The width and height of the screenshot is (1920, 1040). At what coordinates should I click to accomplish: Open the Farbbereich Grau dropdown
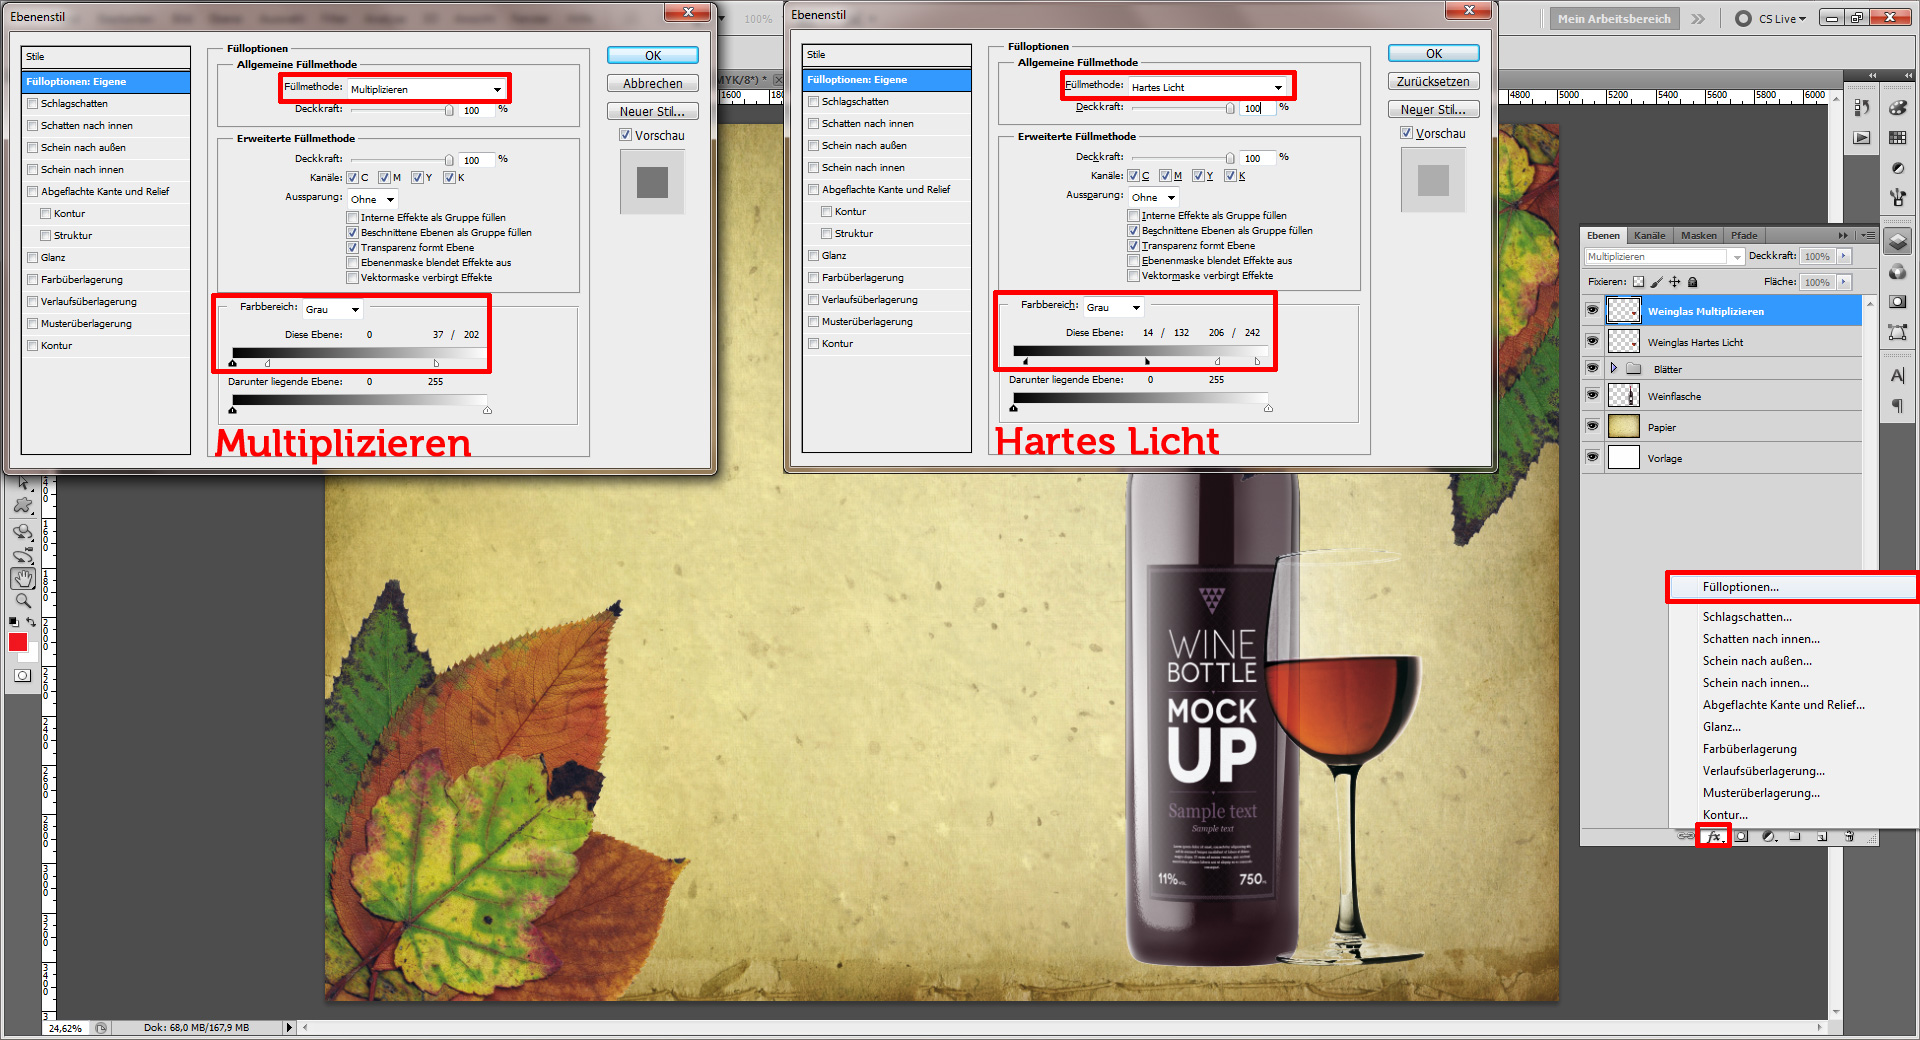pos(333,309)
